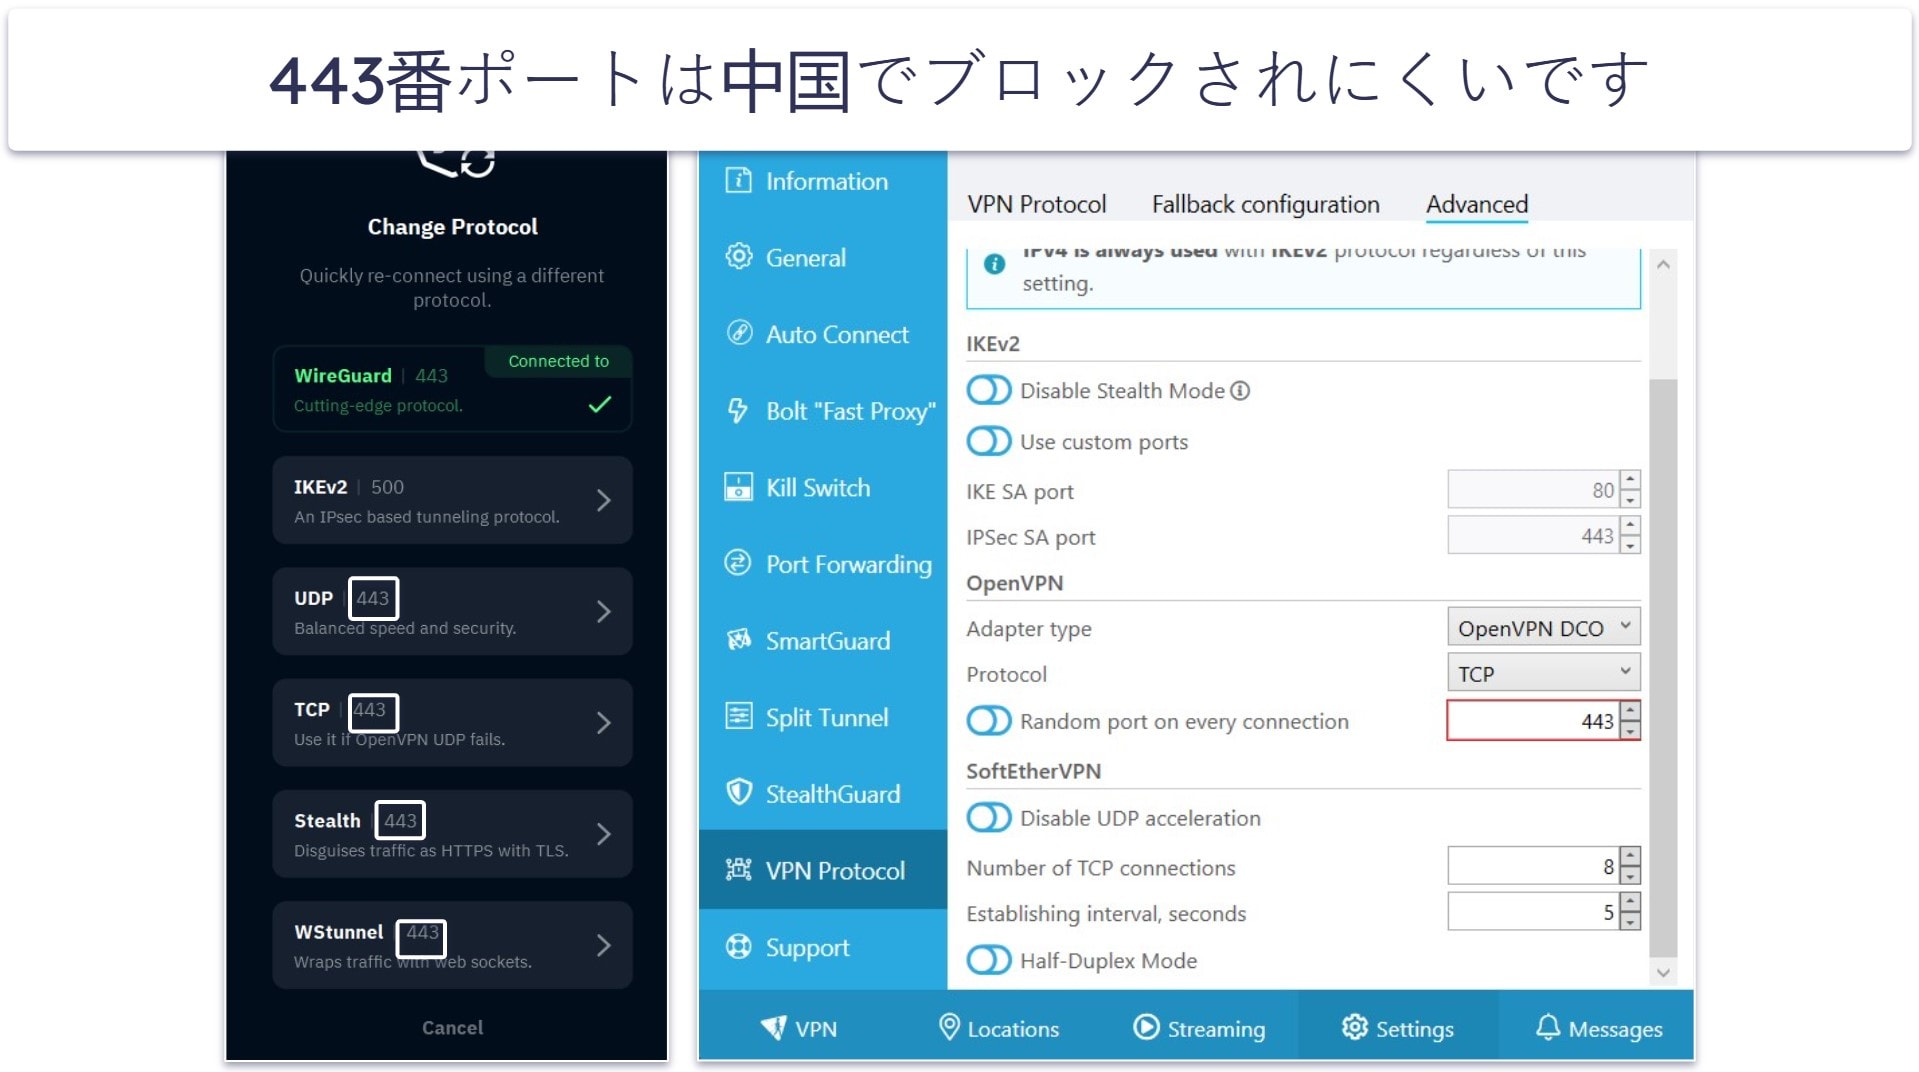Increase the Number of TCP connections

click(1630, 856)
